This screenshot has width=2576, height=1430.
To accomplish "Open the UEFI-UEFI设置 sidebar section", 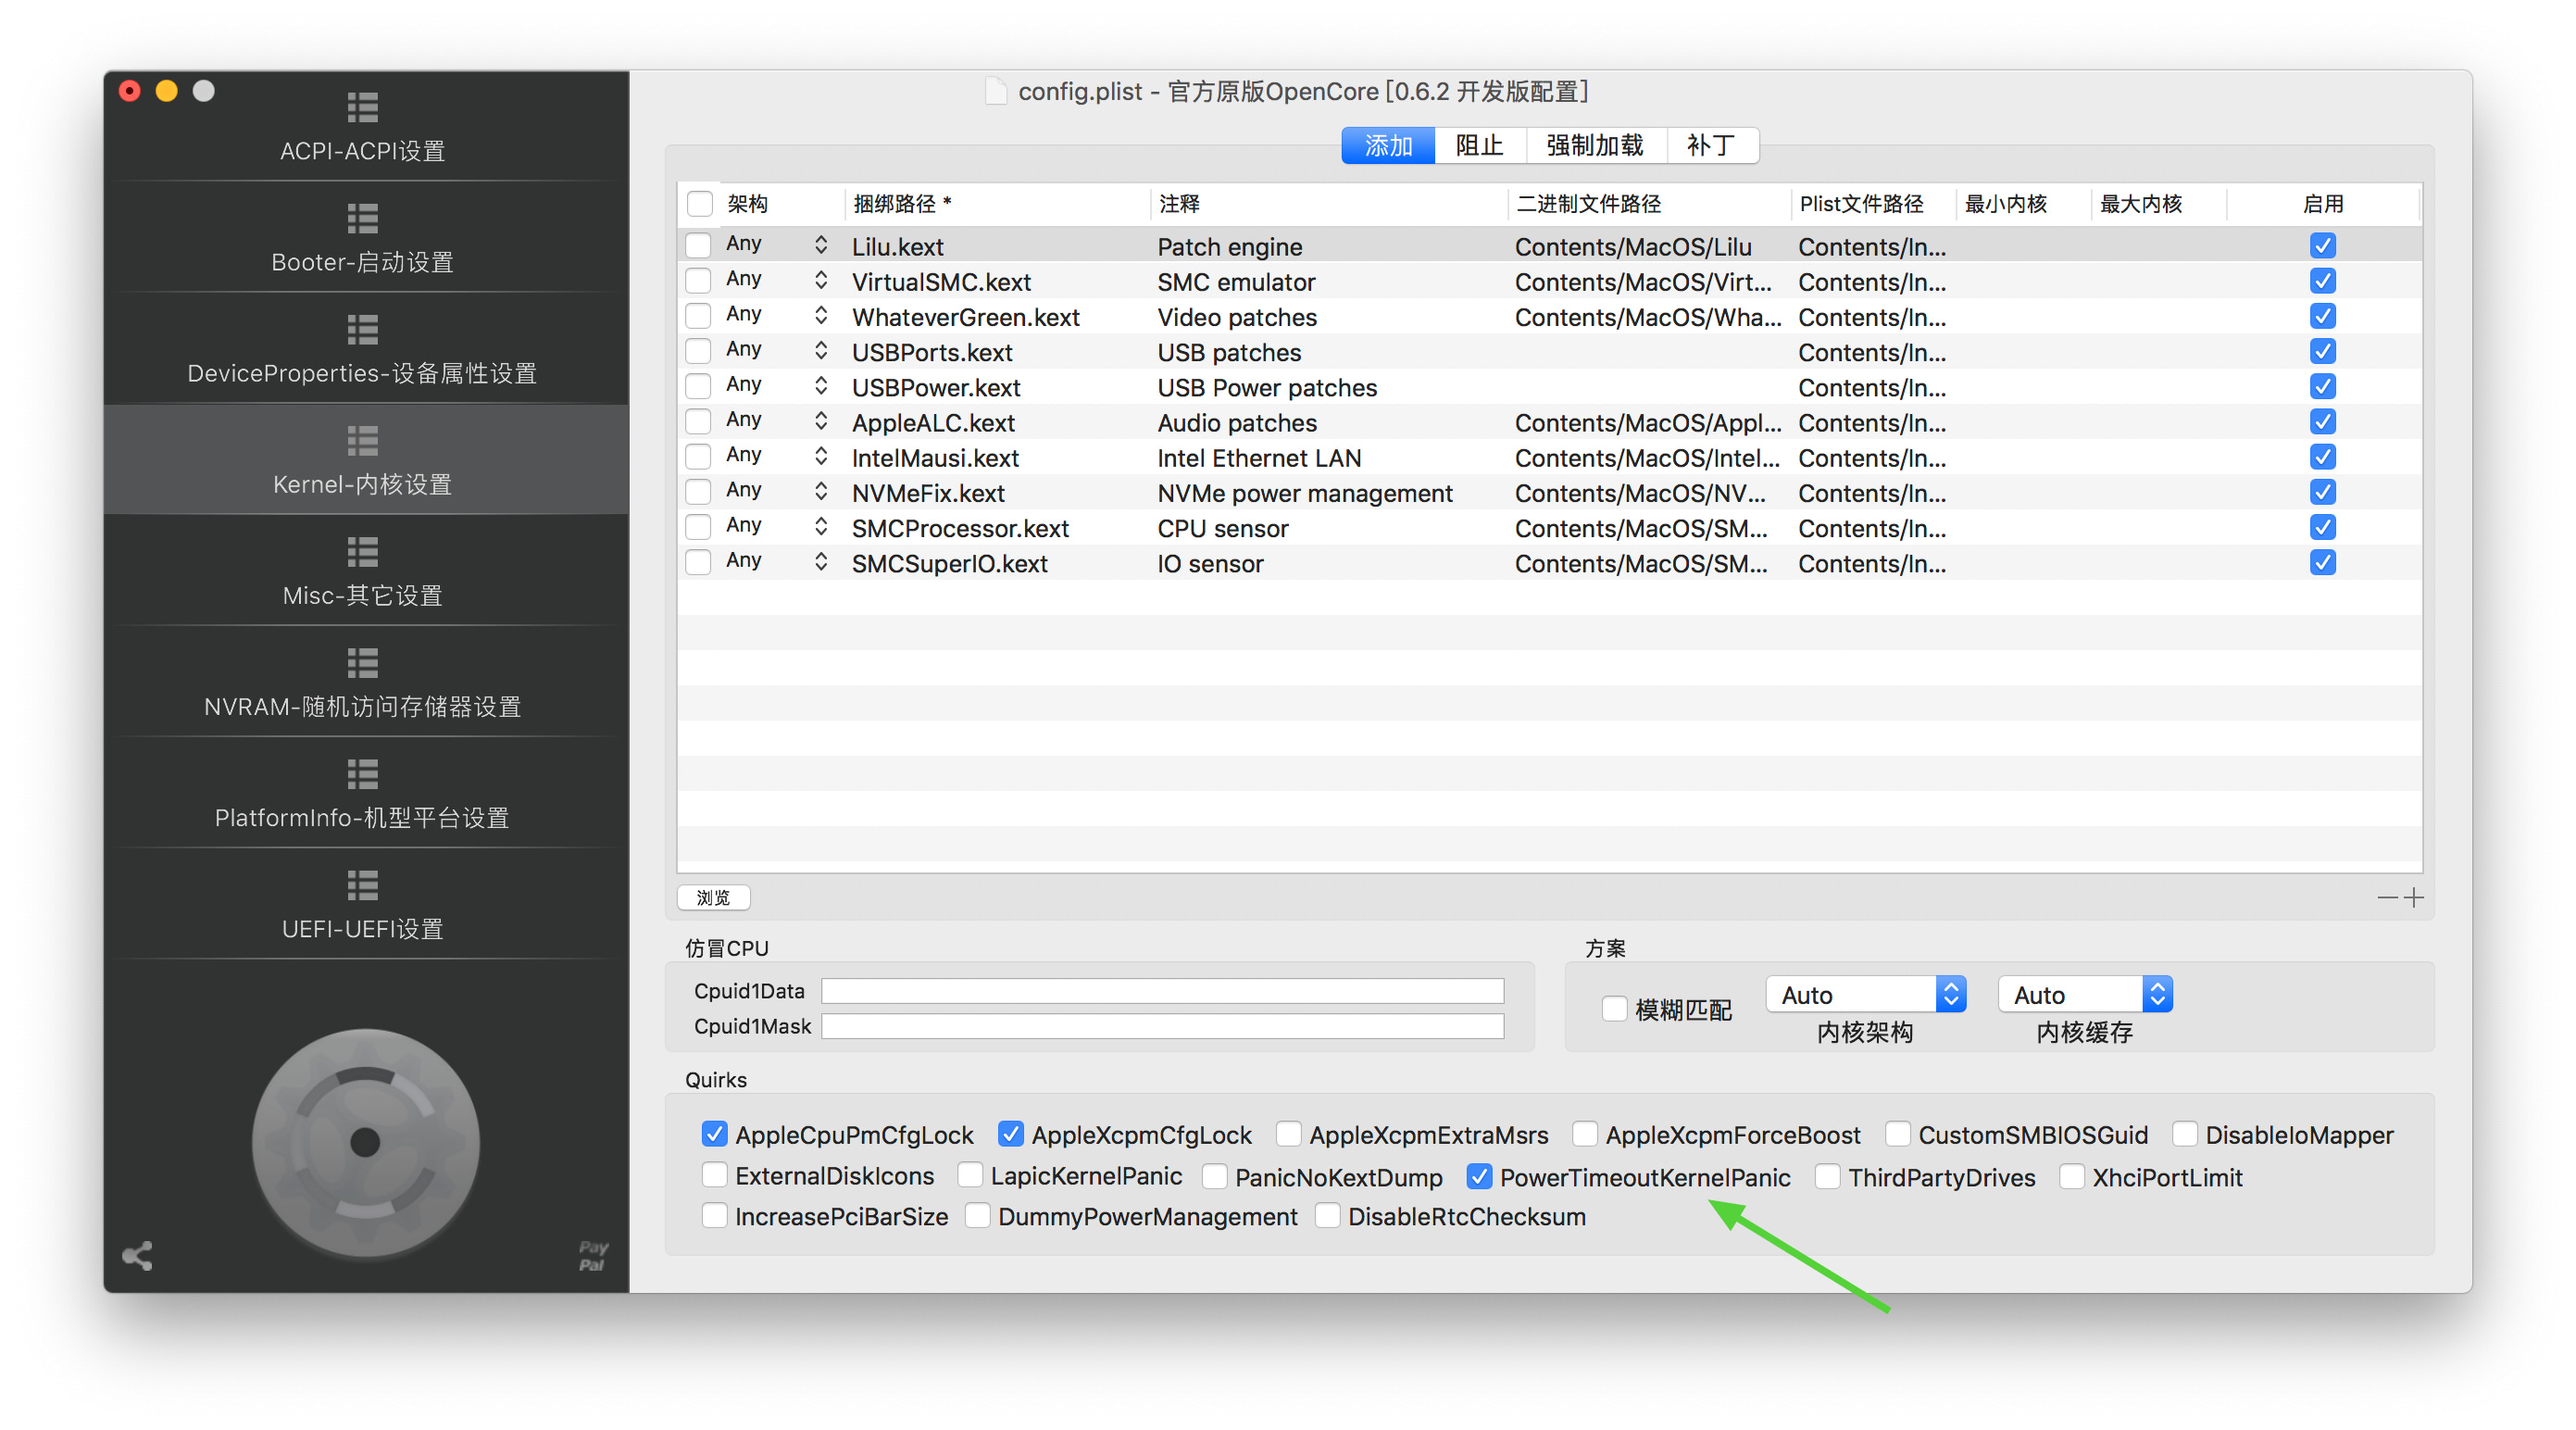I will point(363,904).
